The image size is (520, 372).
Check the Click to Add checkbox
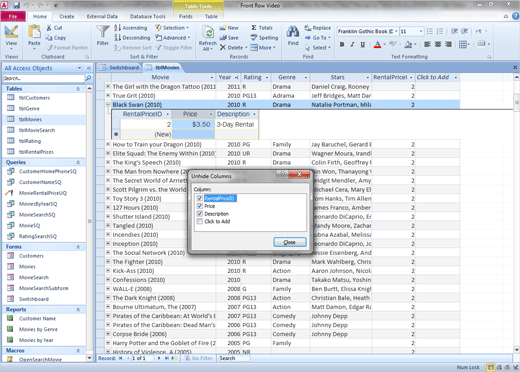coord(200,221)
